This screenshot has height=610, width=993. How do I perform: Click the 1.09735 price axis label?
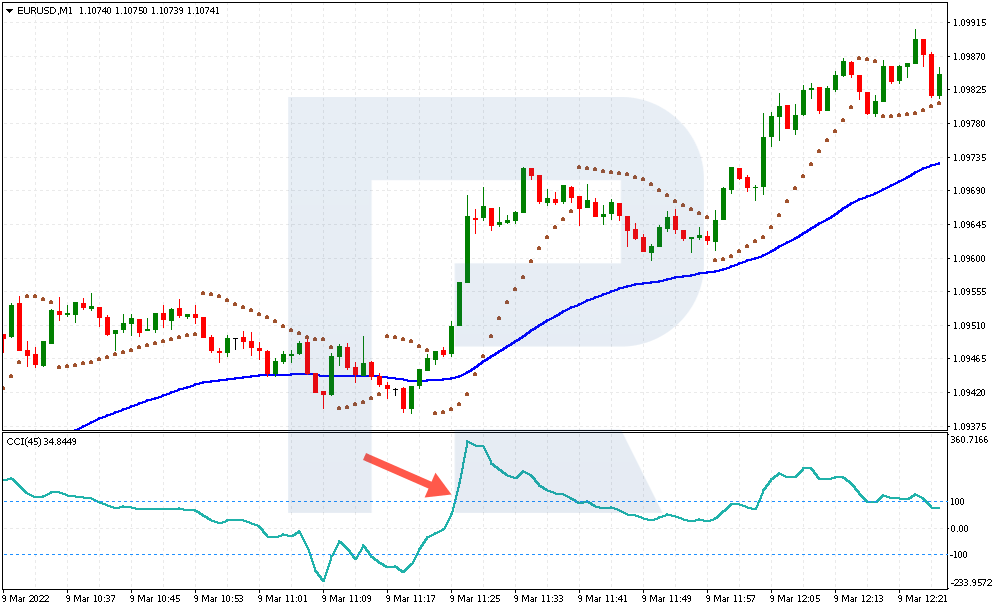tap(969, 157)
